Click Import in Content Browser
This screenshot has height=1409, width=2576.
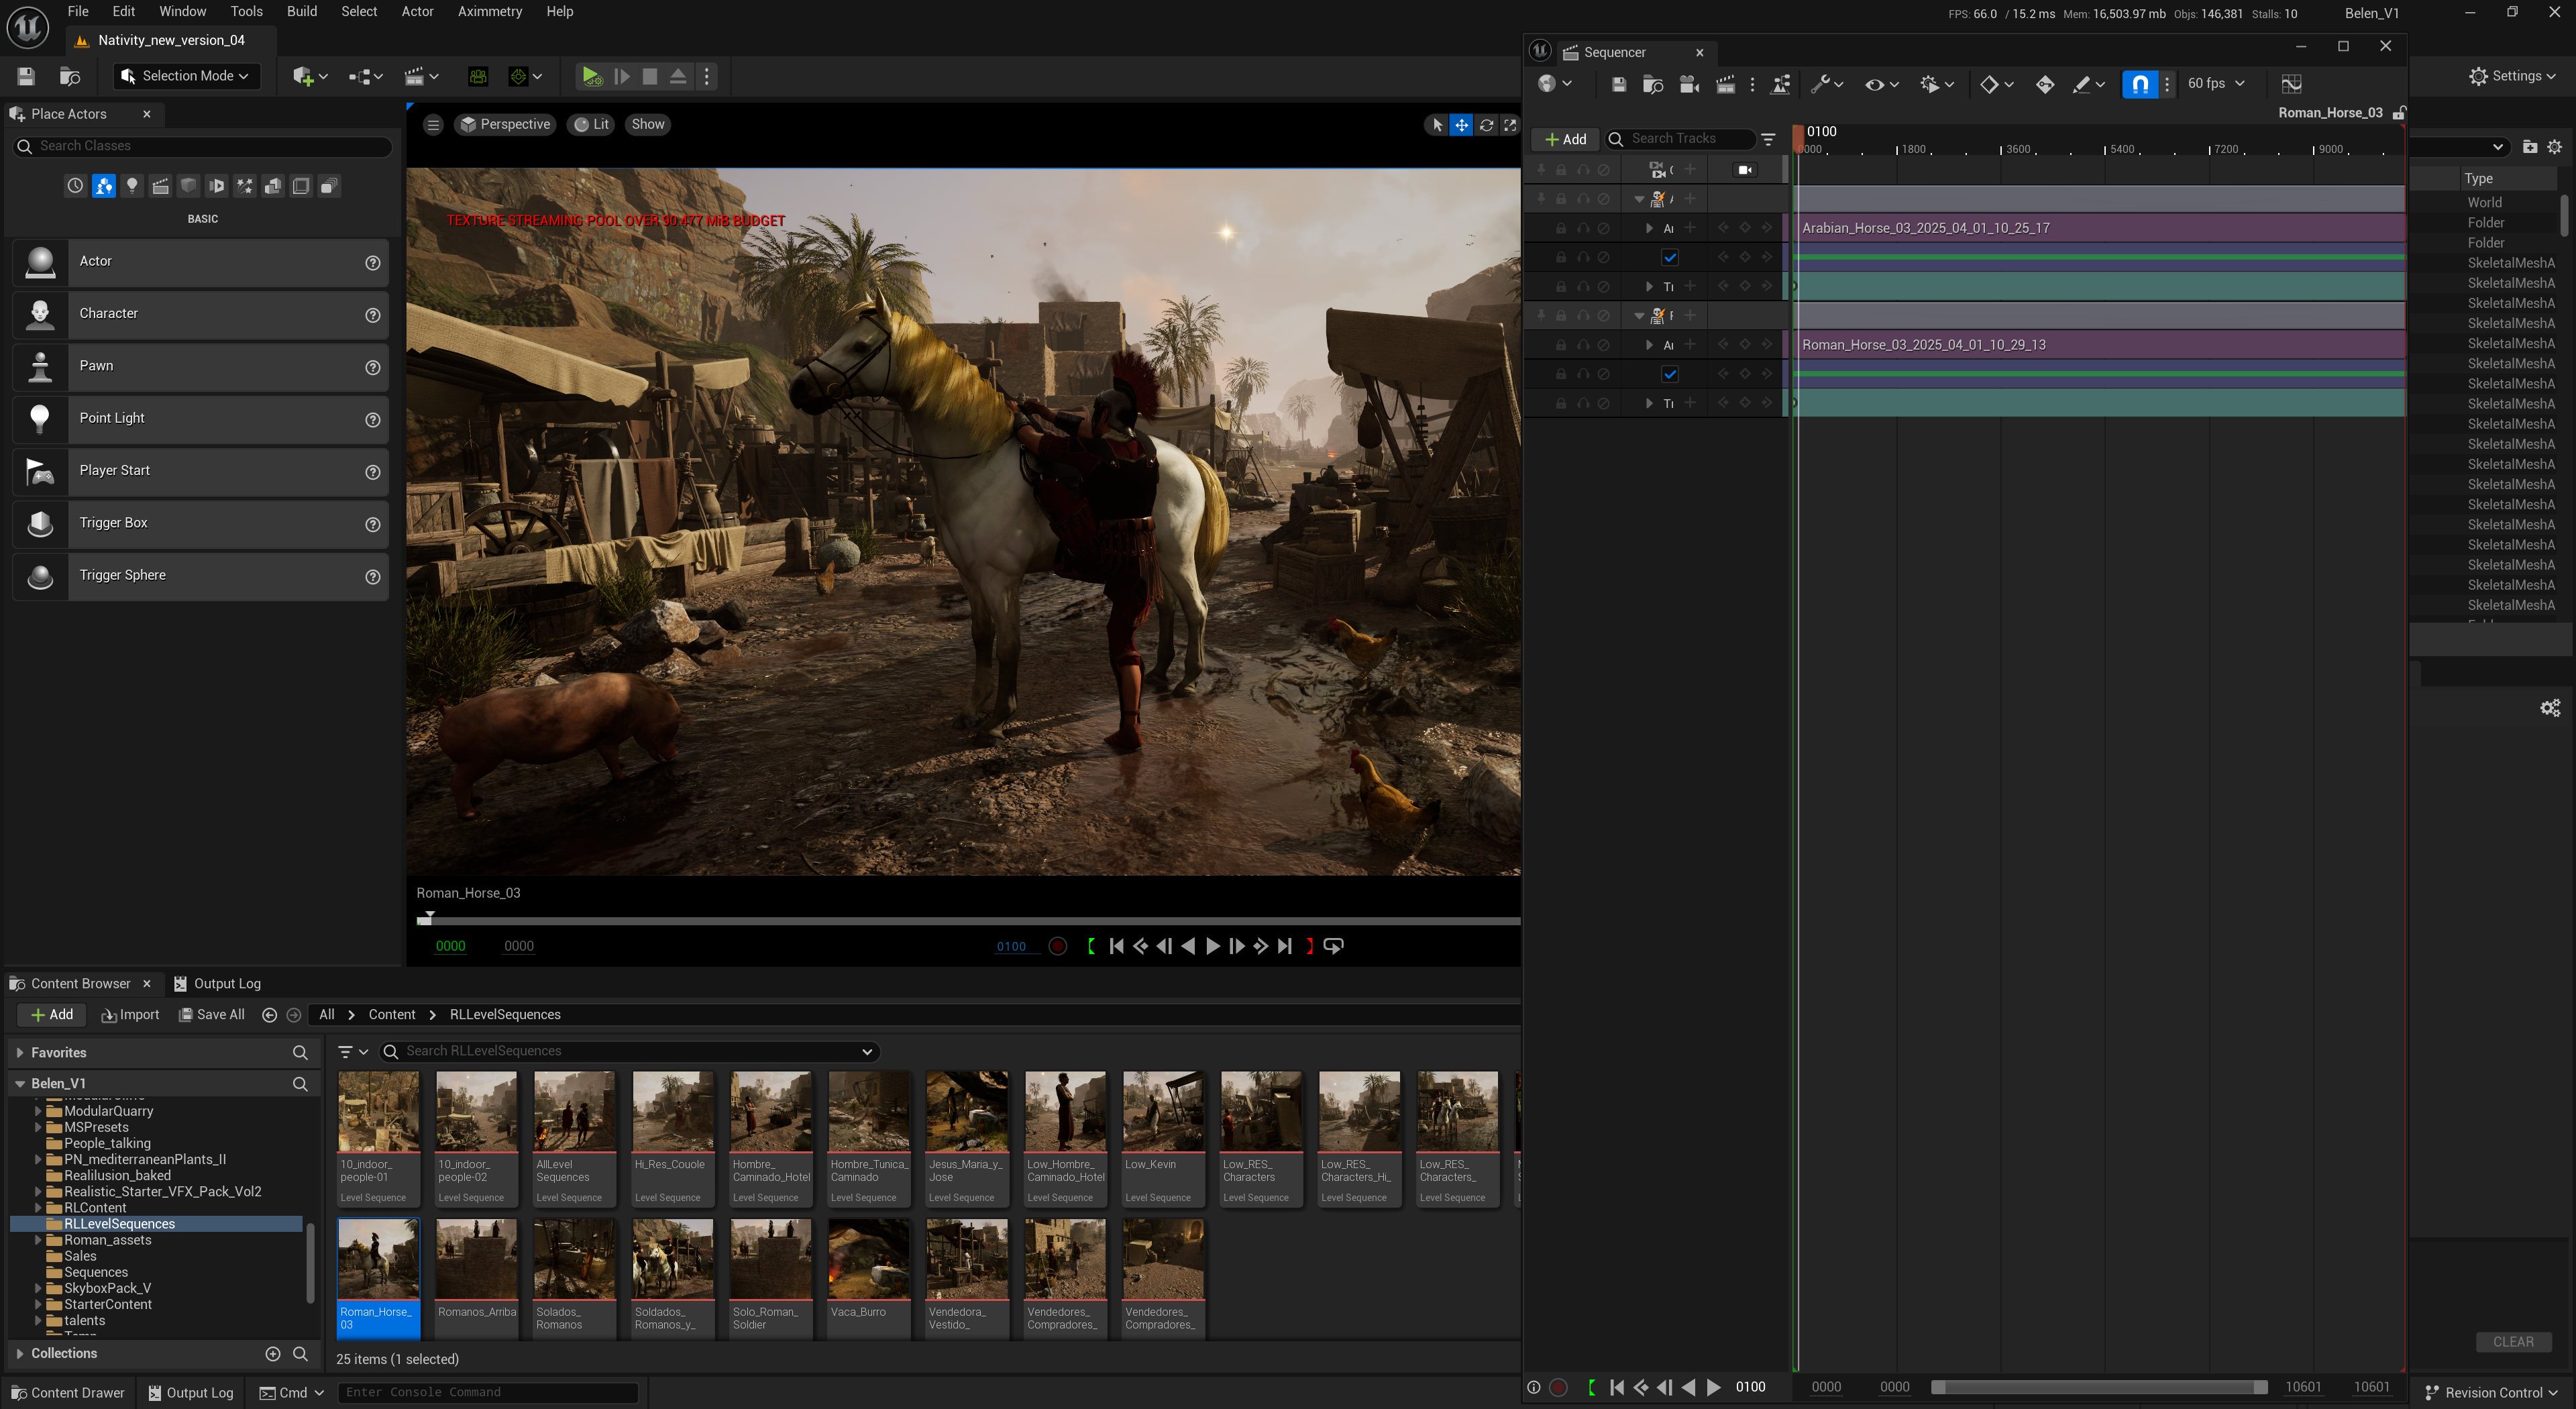pyautogui.click(x=130, y=1015)
